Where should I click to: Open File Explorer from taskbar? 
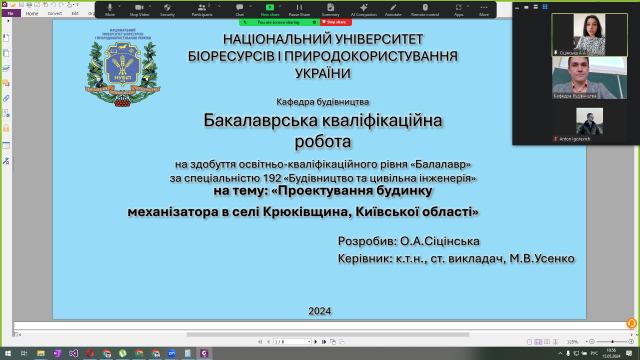(x=40, y=353)
